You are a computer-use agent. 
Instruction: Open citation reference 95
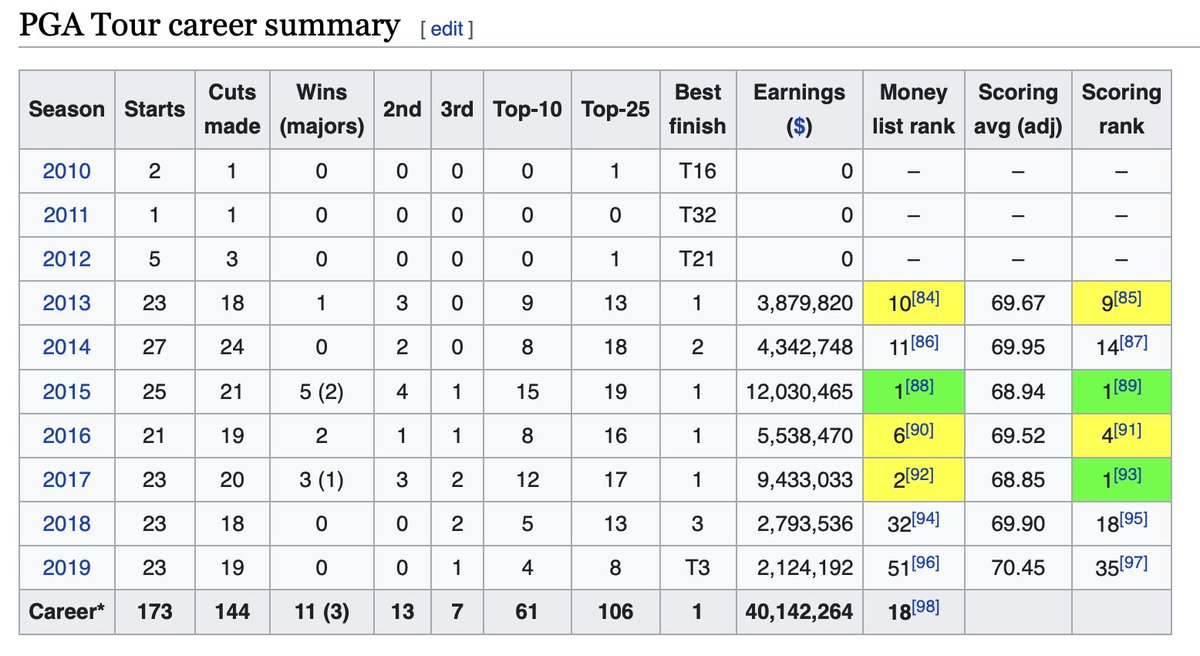[x=1133, y=517]
